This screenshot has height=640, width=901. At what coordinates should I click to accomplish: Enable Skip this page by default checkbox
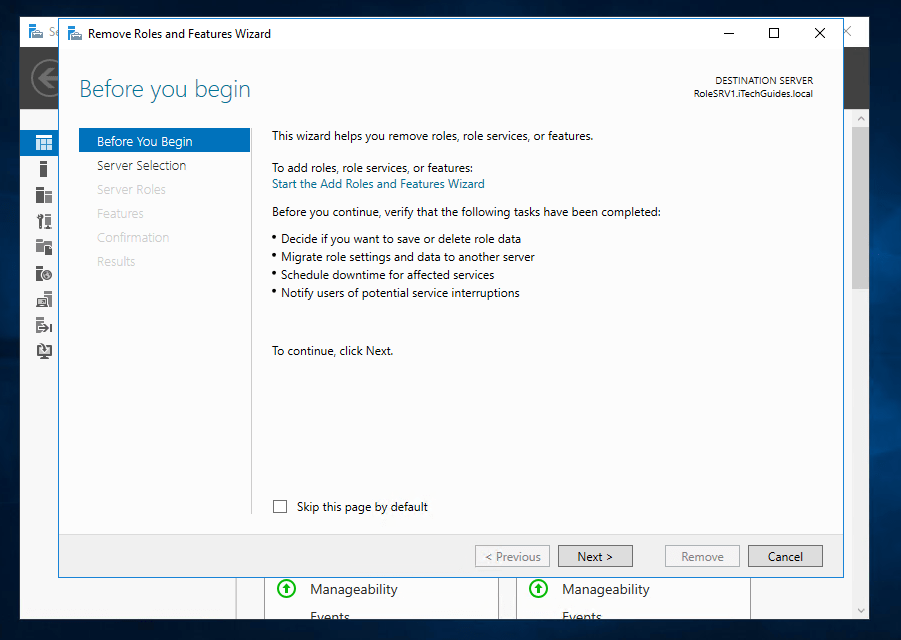(x=280, y=507)
